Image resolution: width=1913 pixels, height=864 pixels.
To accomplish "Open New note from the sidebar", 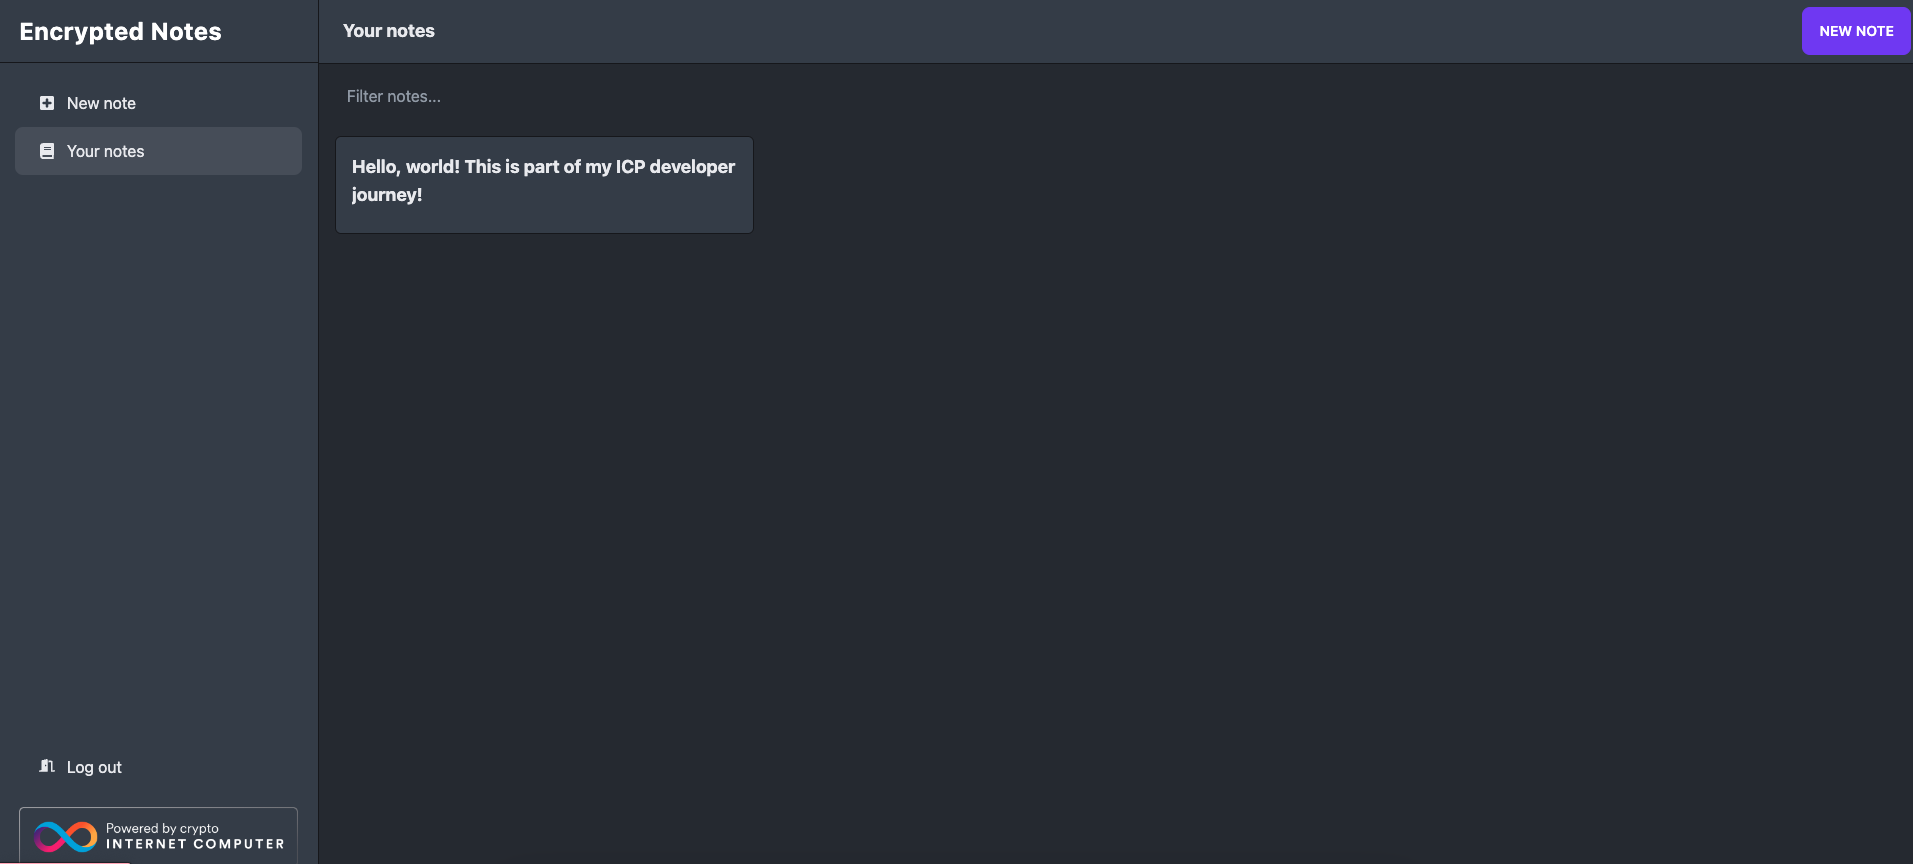I will (101, 103).
